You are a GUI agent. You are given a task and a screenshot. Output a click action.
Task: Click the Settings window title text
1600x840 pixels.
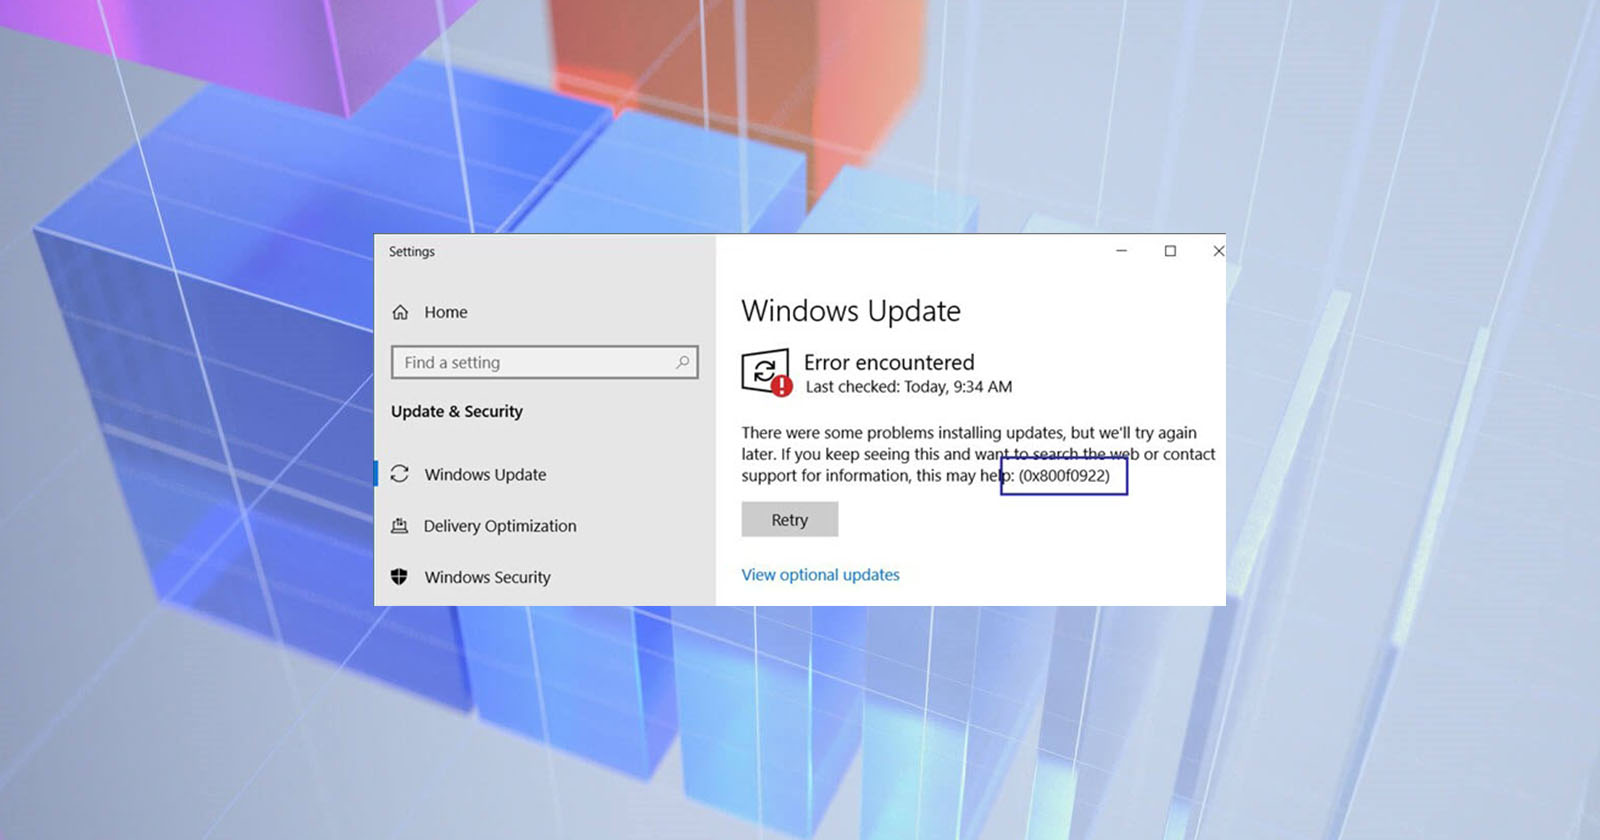coord(412,252)
